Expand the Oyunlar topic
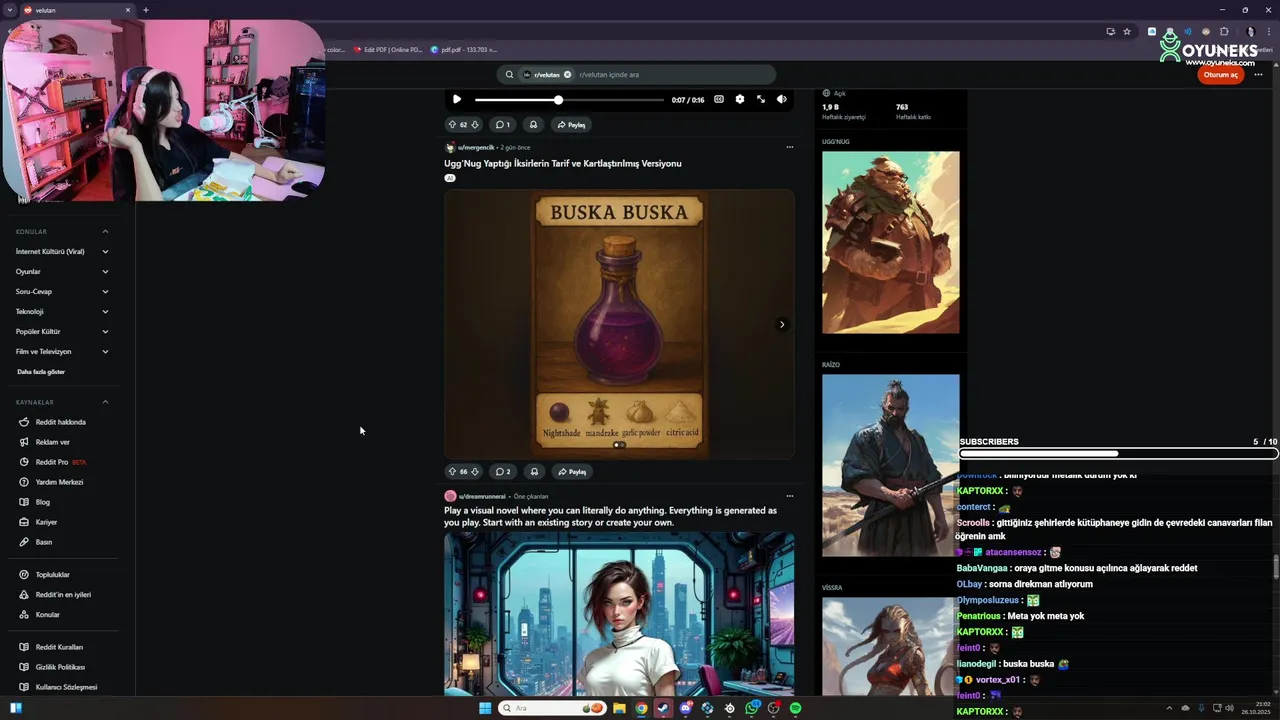This screenshot has width=1280, height=720. coord(62,272)
